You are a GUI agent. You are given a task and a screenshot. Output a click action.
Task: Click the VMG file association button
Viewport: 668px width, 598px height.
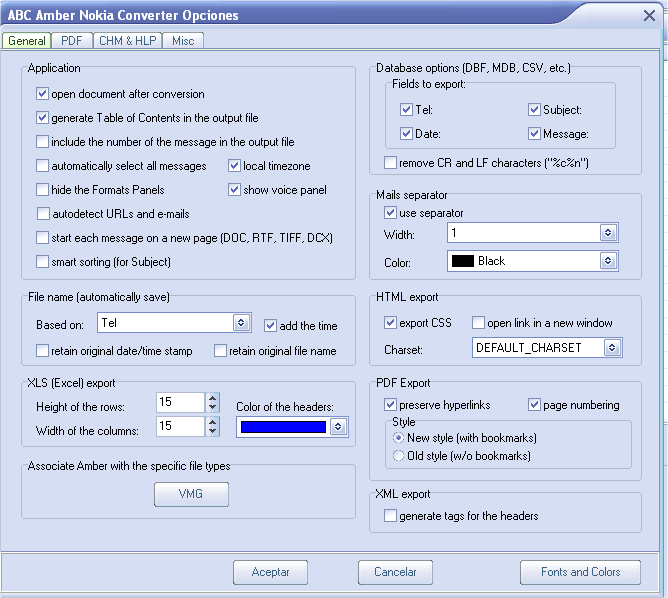(x=191, y=494)
